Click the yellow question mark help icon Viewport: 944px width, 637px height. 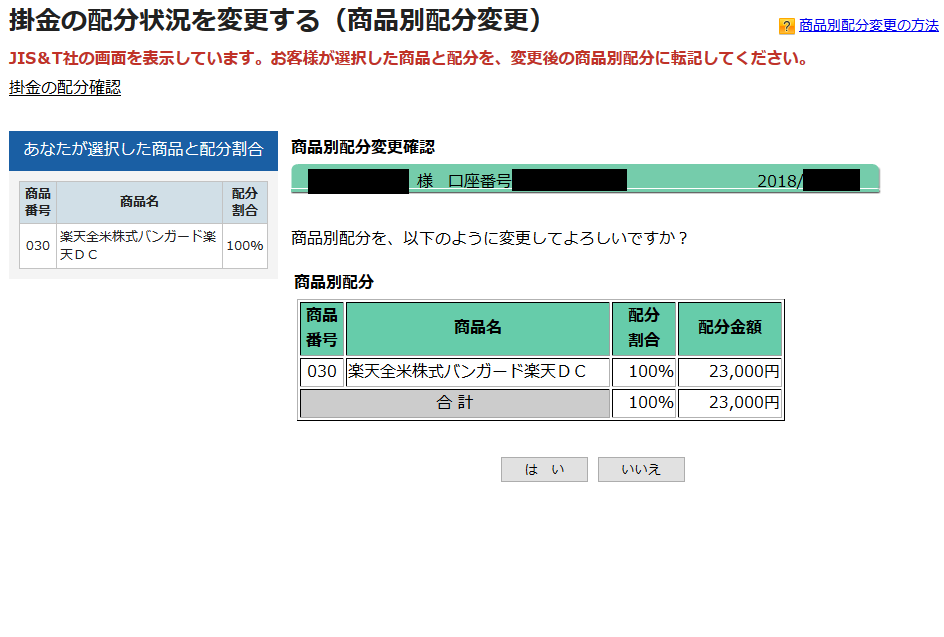click(787, 26)
